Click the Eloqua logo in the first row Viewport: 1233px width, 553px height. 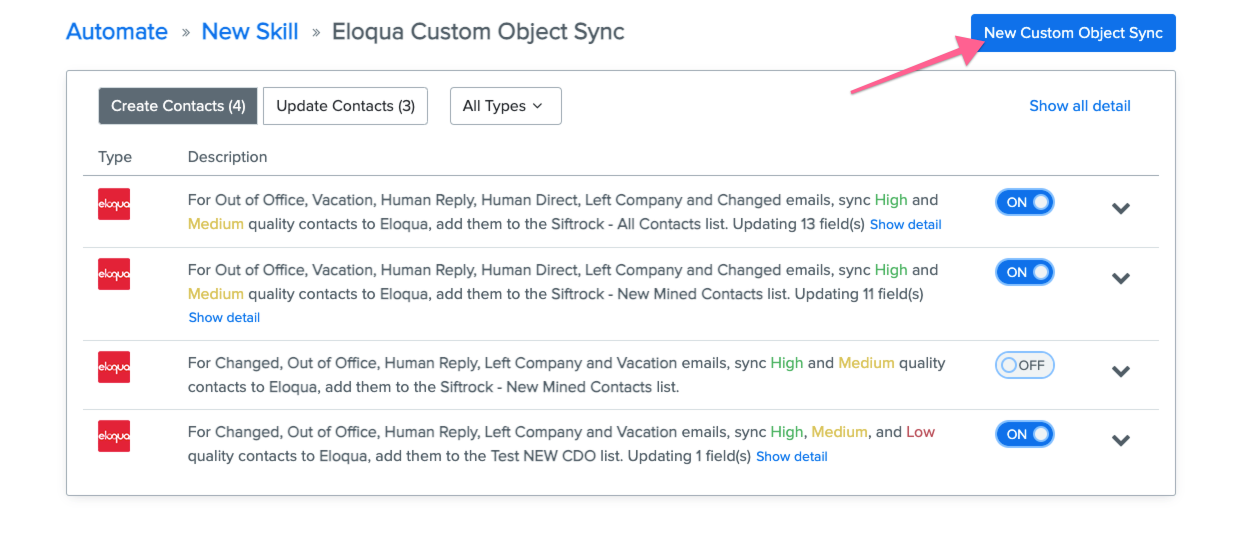pos(114,204)
